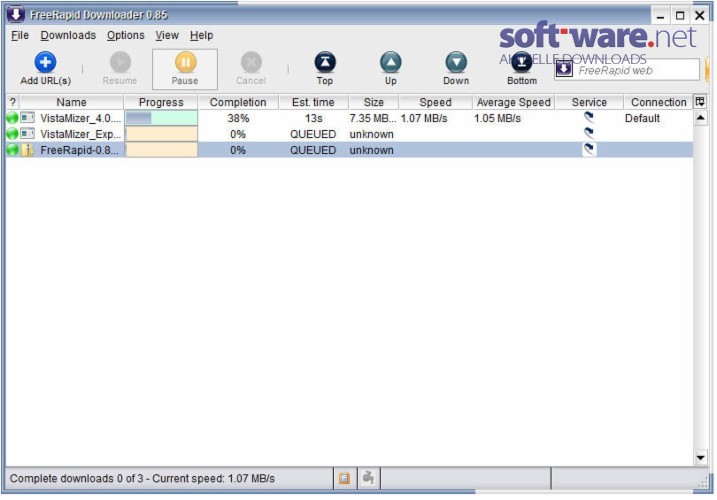Click the clipboard monitoring icon in status bar
This screenshot has height=500, width=717.
(x=344, y=478)
